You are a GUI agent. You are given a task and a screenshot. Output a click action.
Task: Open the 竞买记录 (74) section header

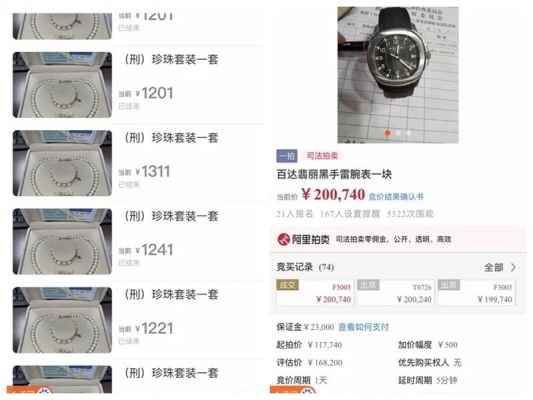tap(305, 267)
